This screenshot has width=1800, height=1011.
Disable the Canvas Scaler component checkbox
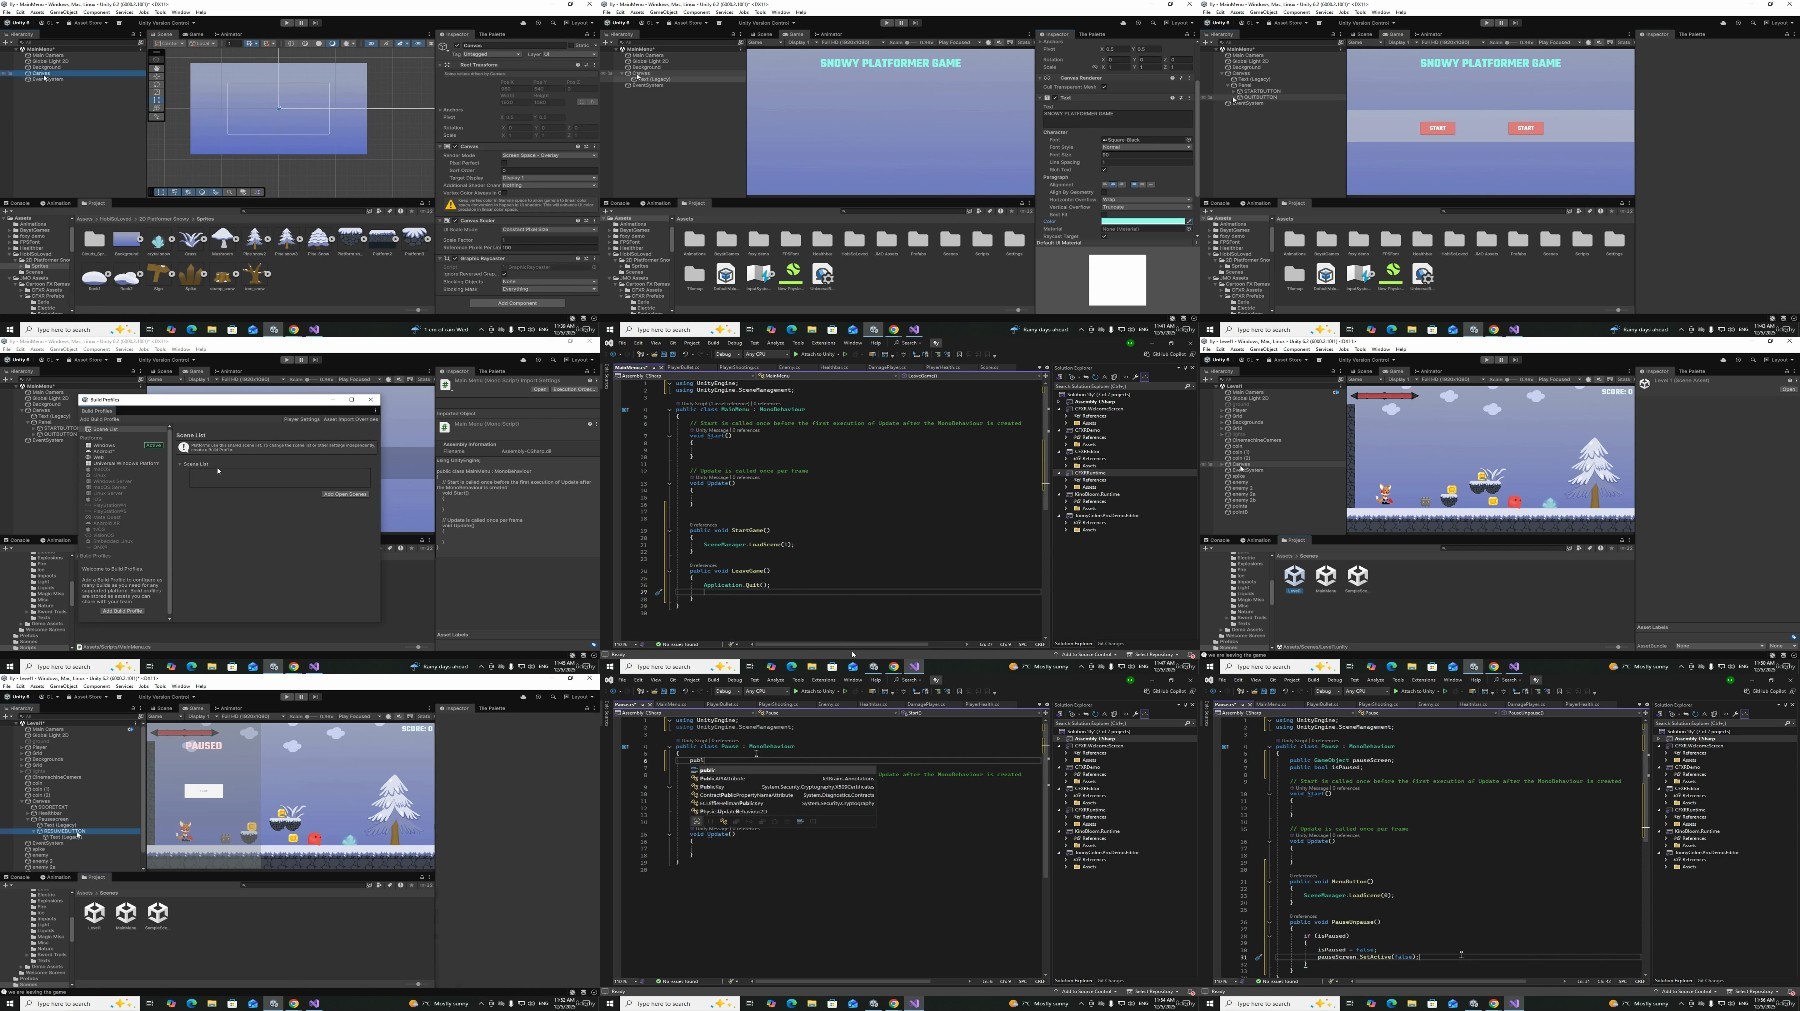tap(453, 221)
